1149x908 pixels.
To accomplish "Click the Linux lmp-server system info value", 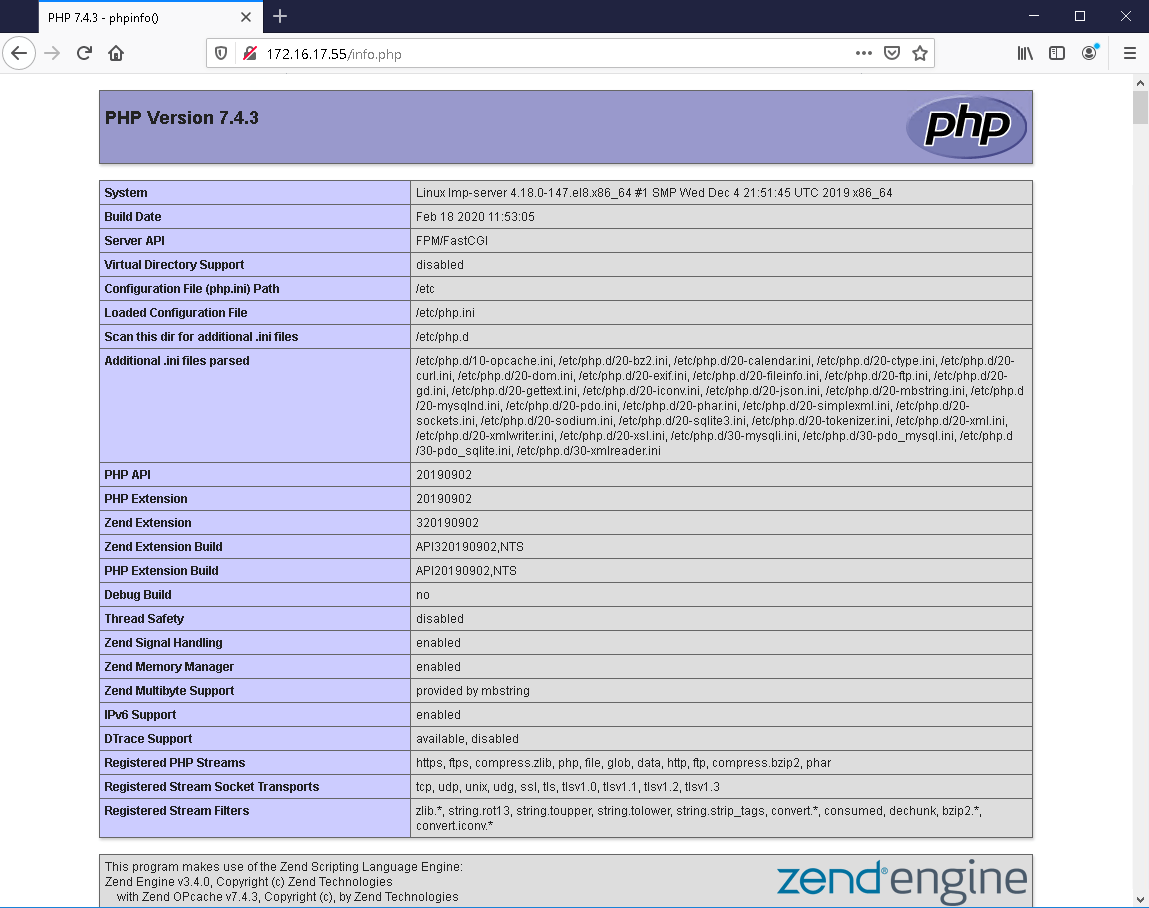I will coord(654,193).
